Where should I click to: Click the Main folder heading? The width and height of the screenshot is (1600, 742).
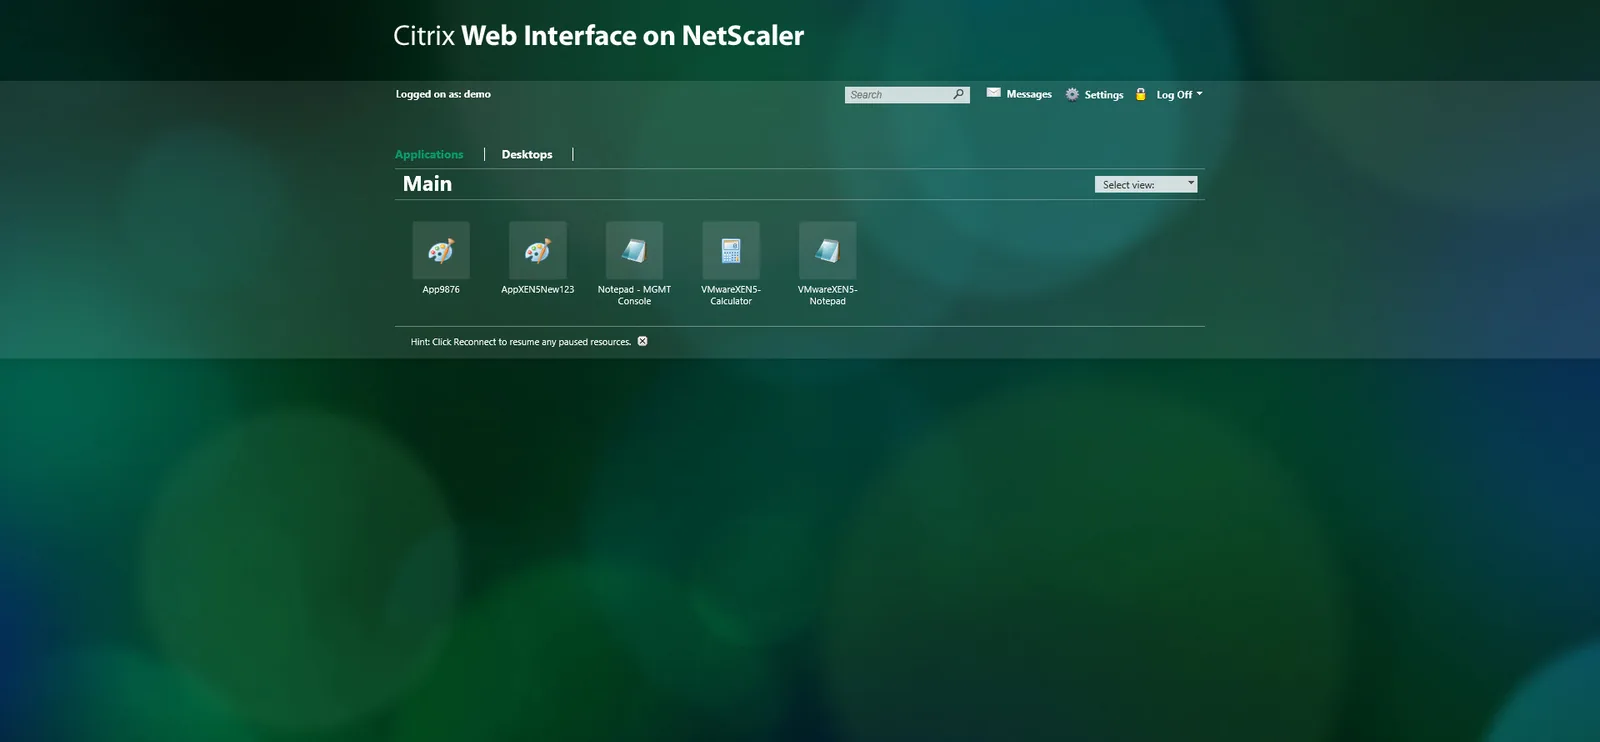(x=427, y=184)
